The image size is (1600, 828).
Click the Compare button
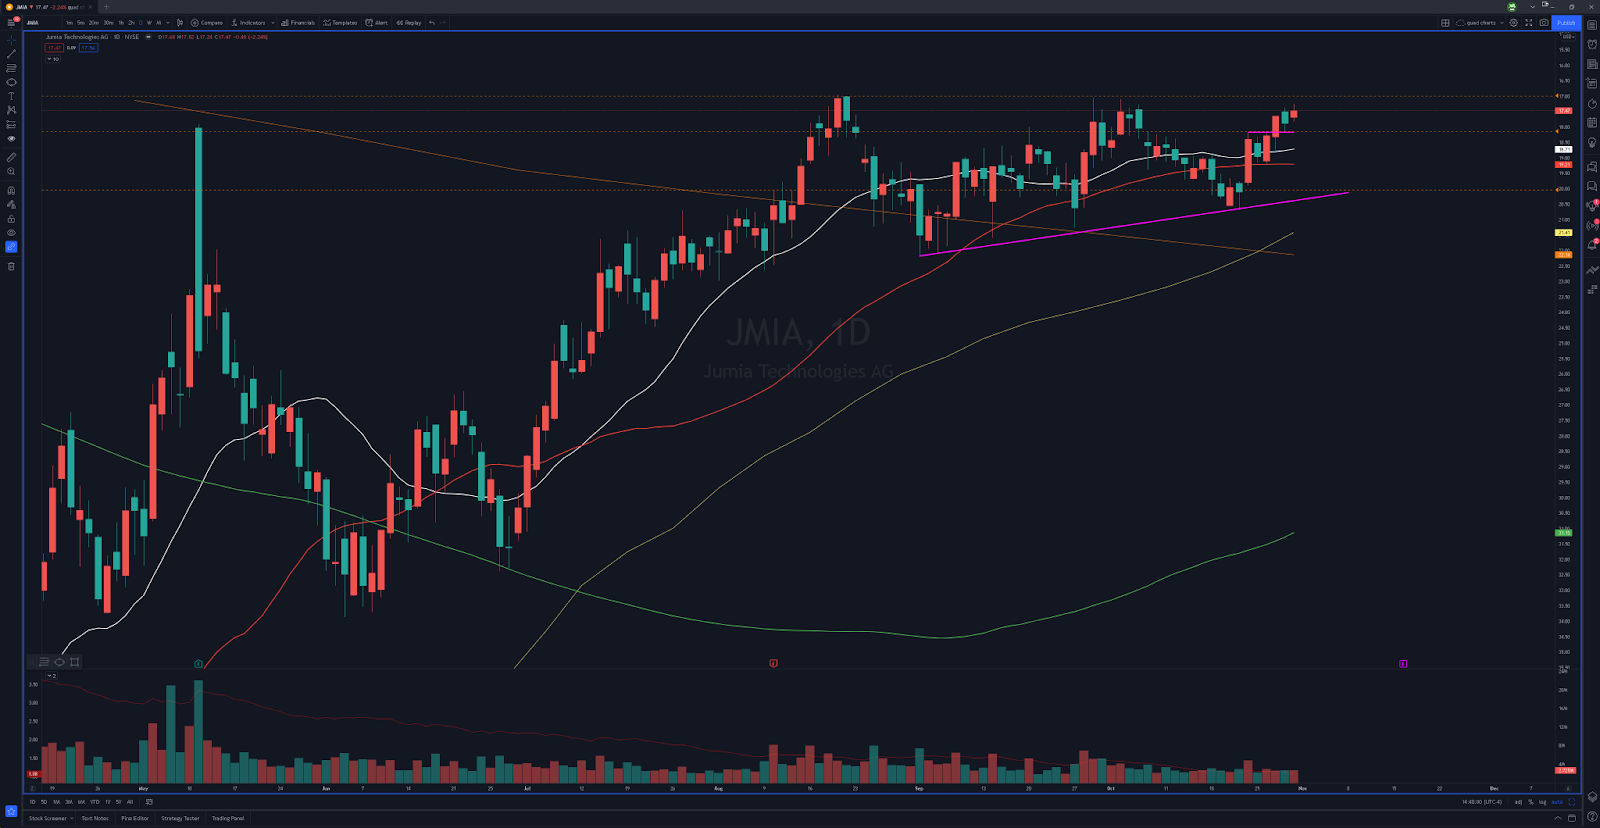(207, 22)
